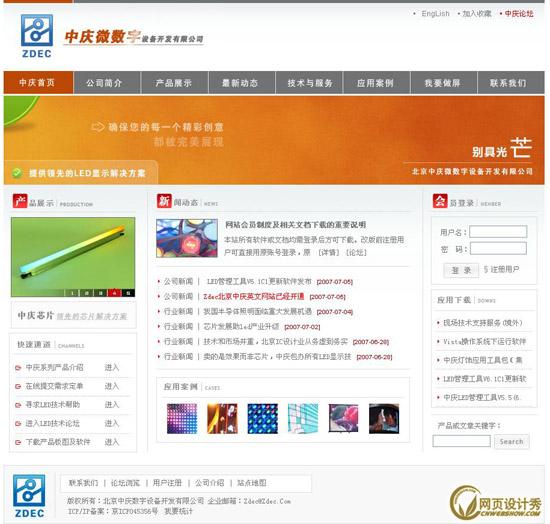Click the 注册用户 register link
The image size is (550, 524).
coord(504,269)
